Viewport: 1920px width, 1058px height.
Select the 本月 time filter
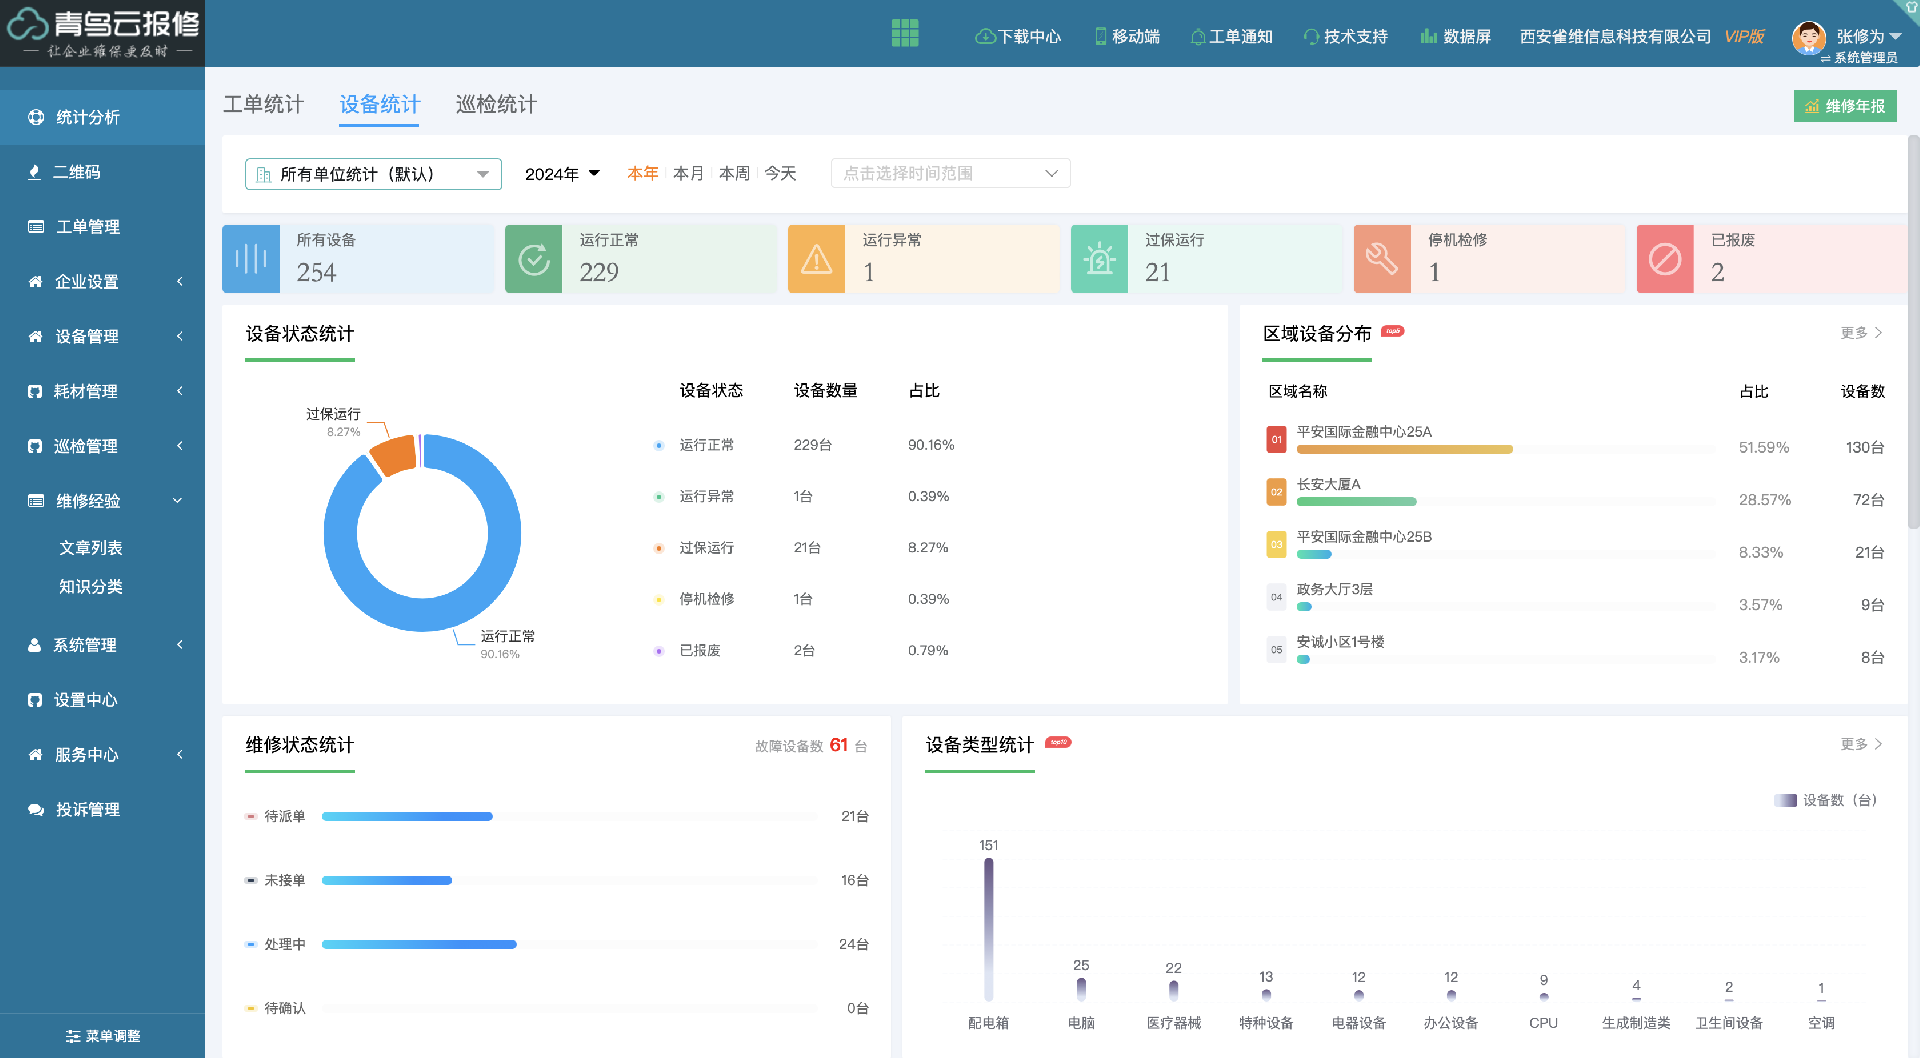point(688,174)
